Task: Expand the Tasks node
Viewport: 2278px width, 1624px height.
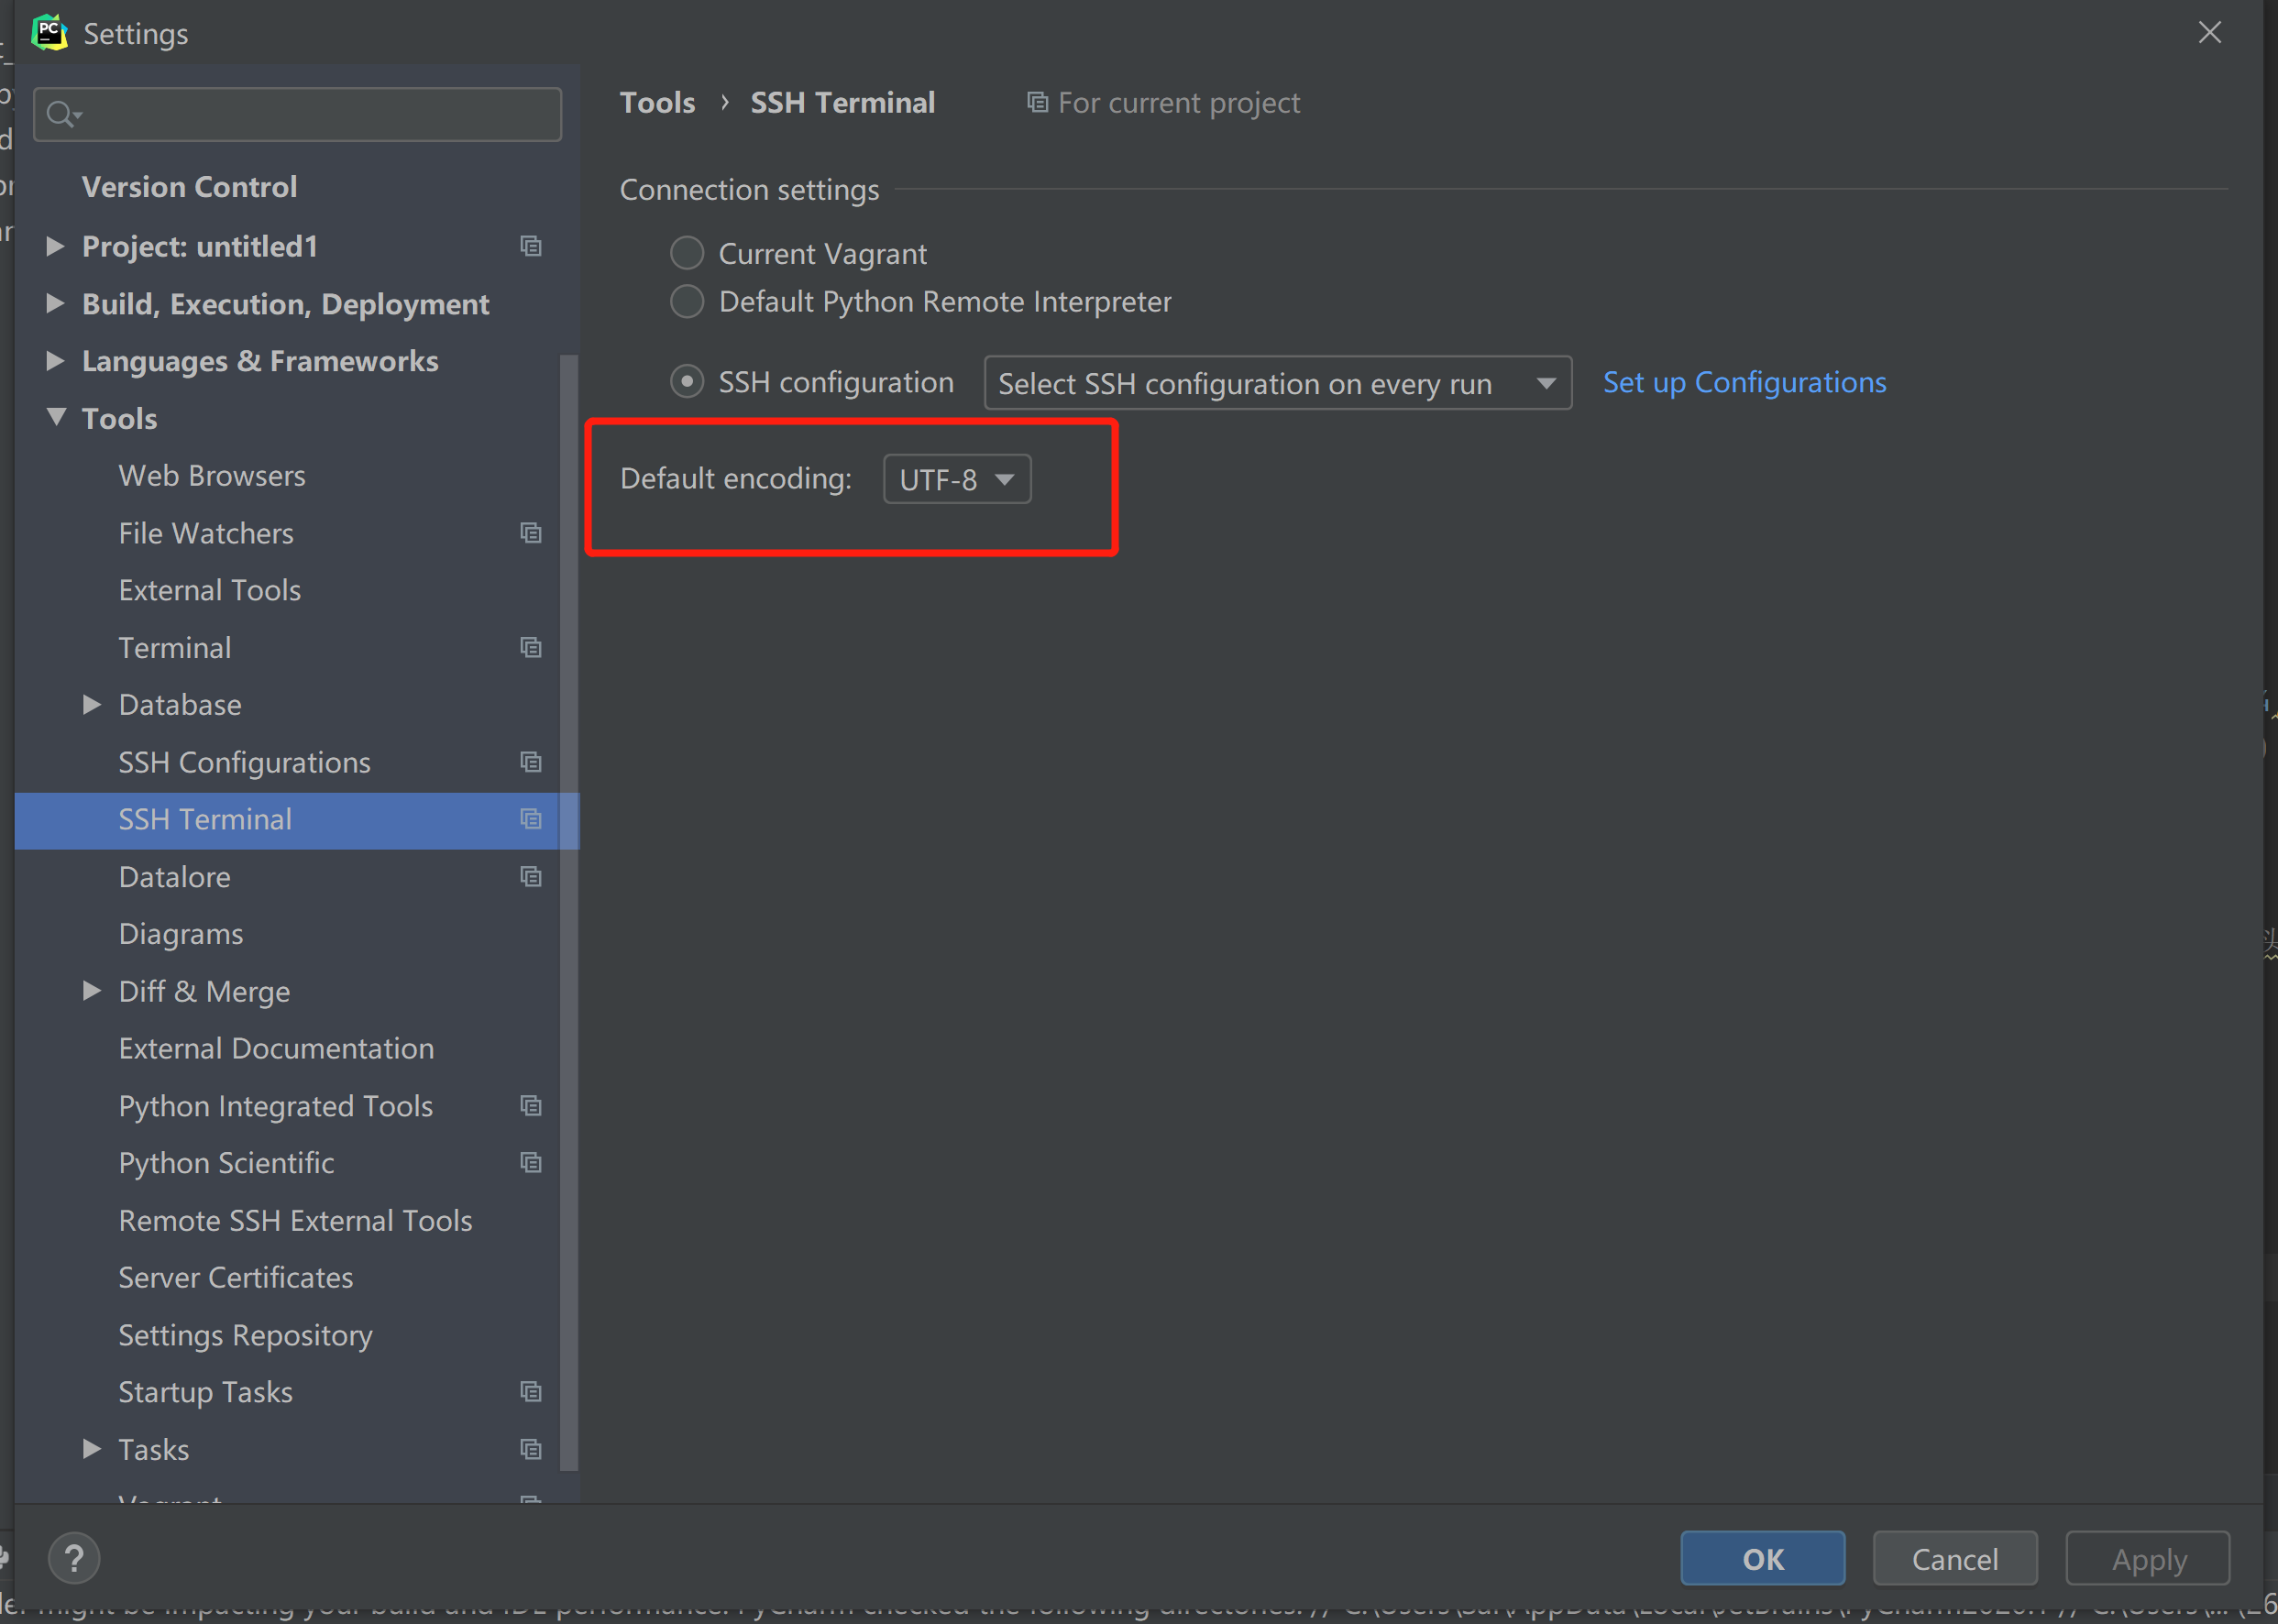Action: tap(92, 1449)
